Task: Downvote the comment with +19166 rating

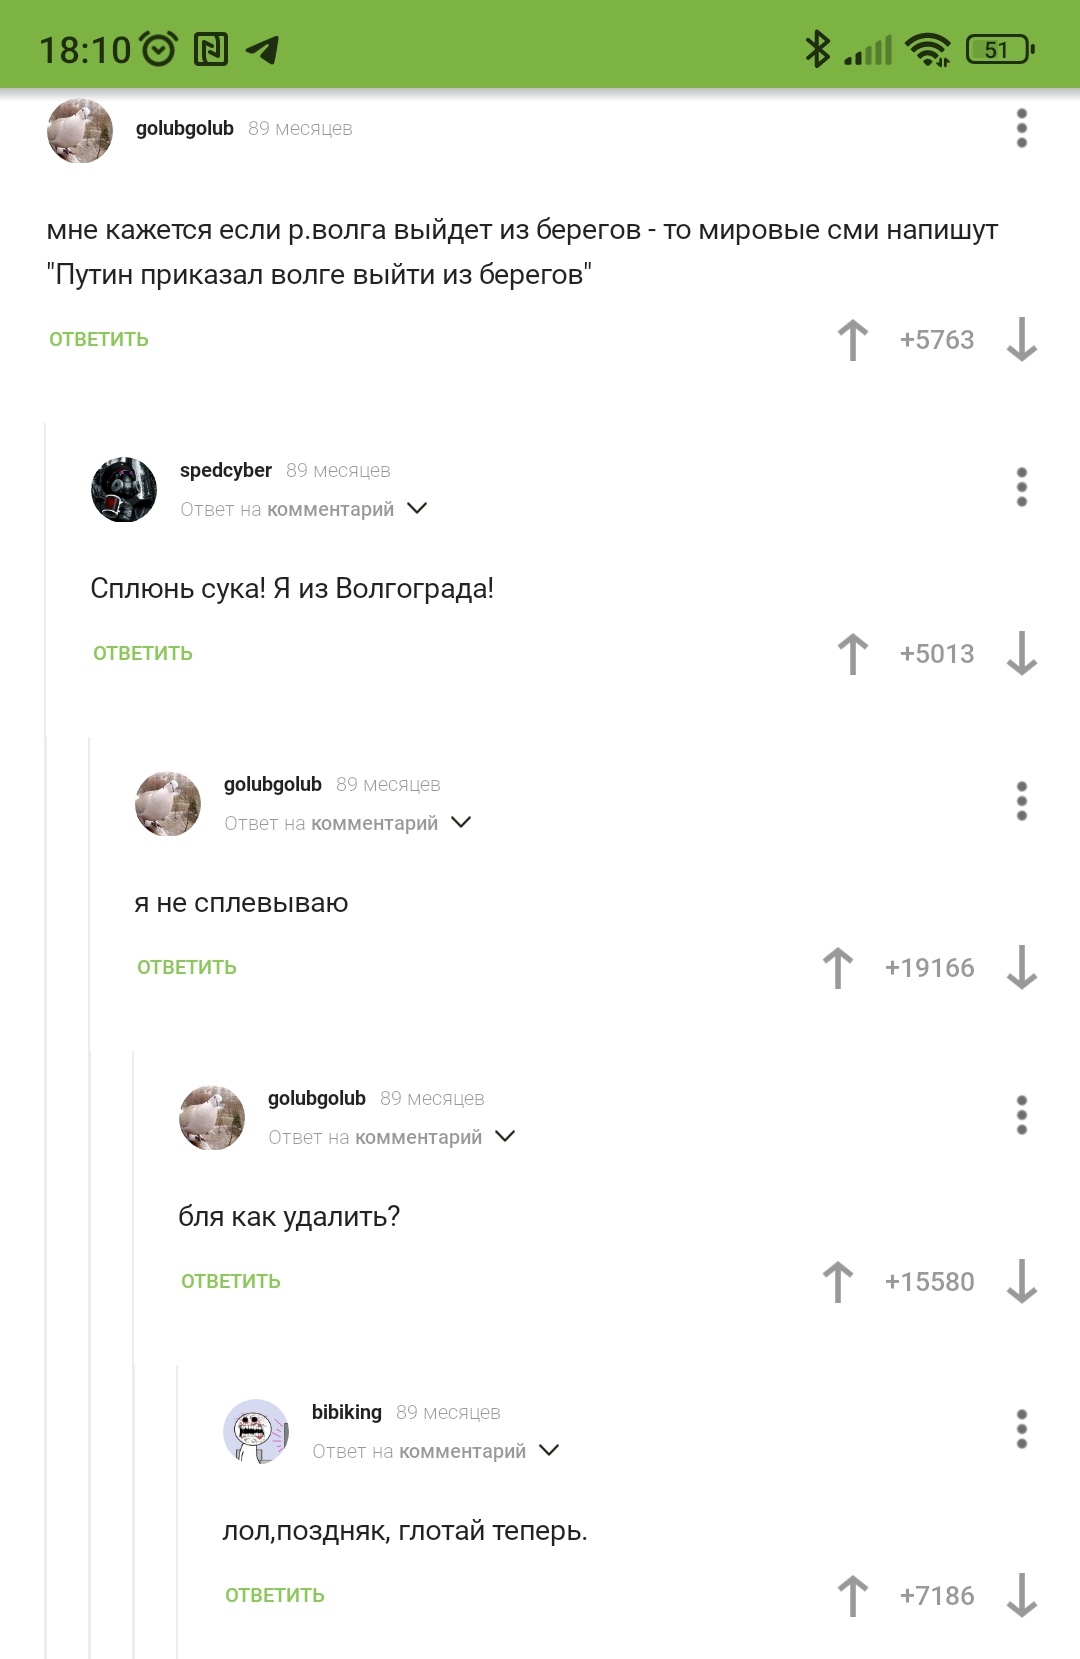Action: (1021, 968)
